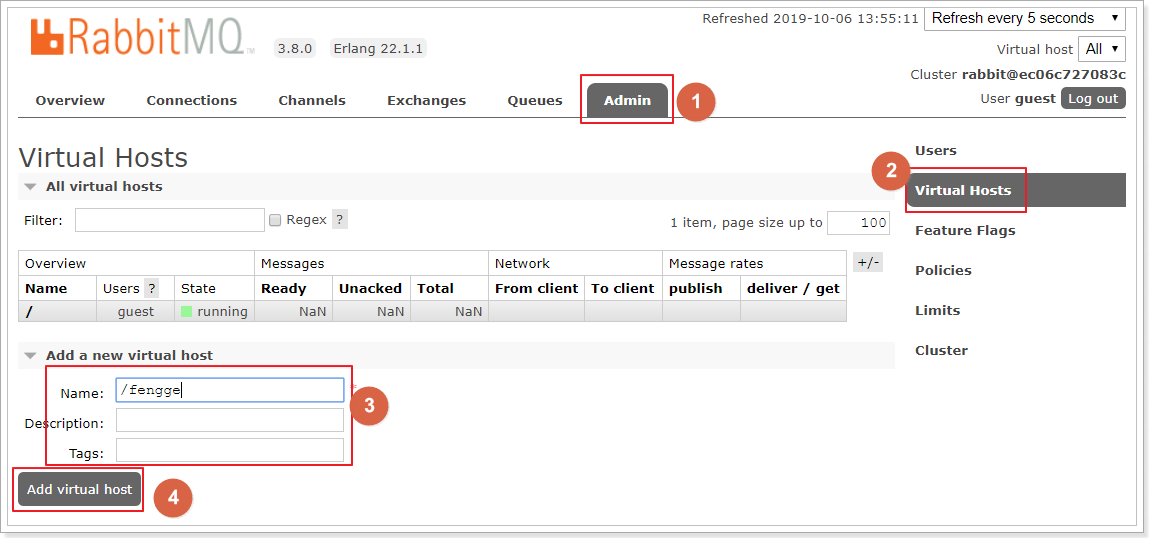1149x538 pixels.
Task: Click the From client column header
Action: 536,288
